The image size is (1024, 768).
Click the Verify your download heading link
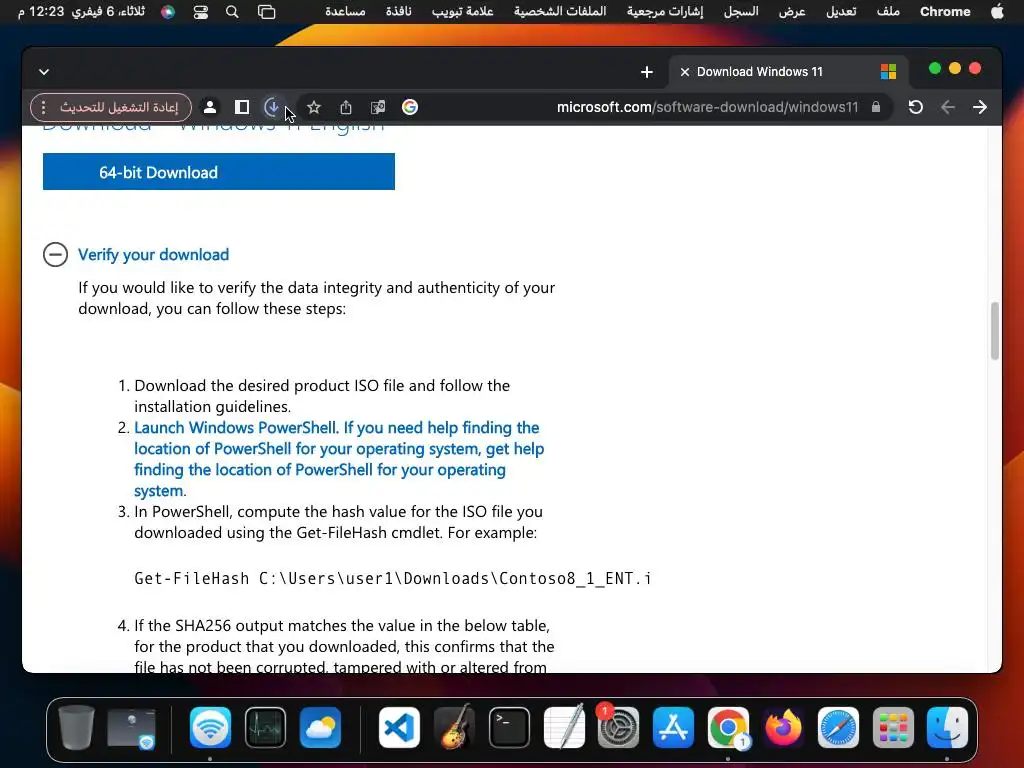click(153, 255)
